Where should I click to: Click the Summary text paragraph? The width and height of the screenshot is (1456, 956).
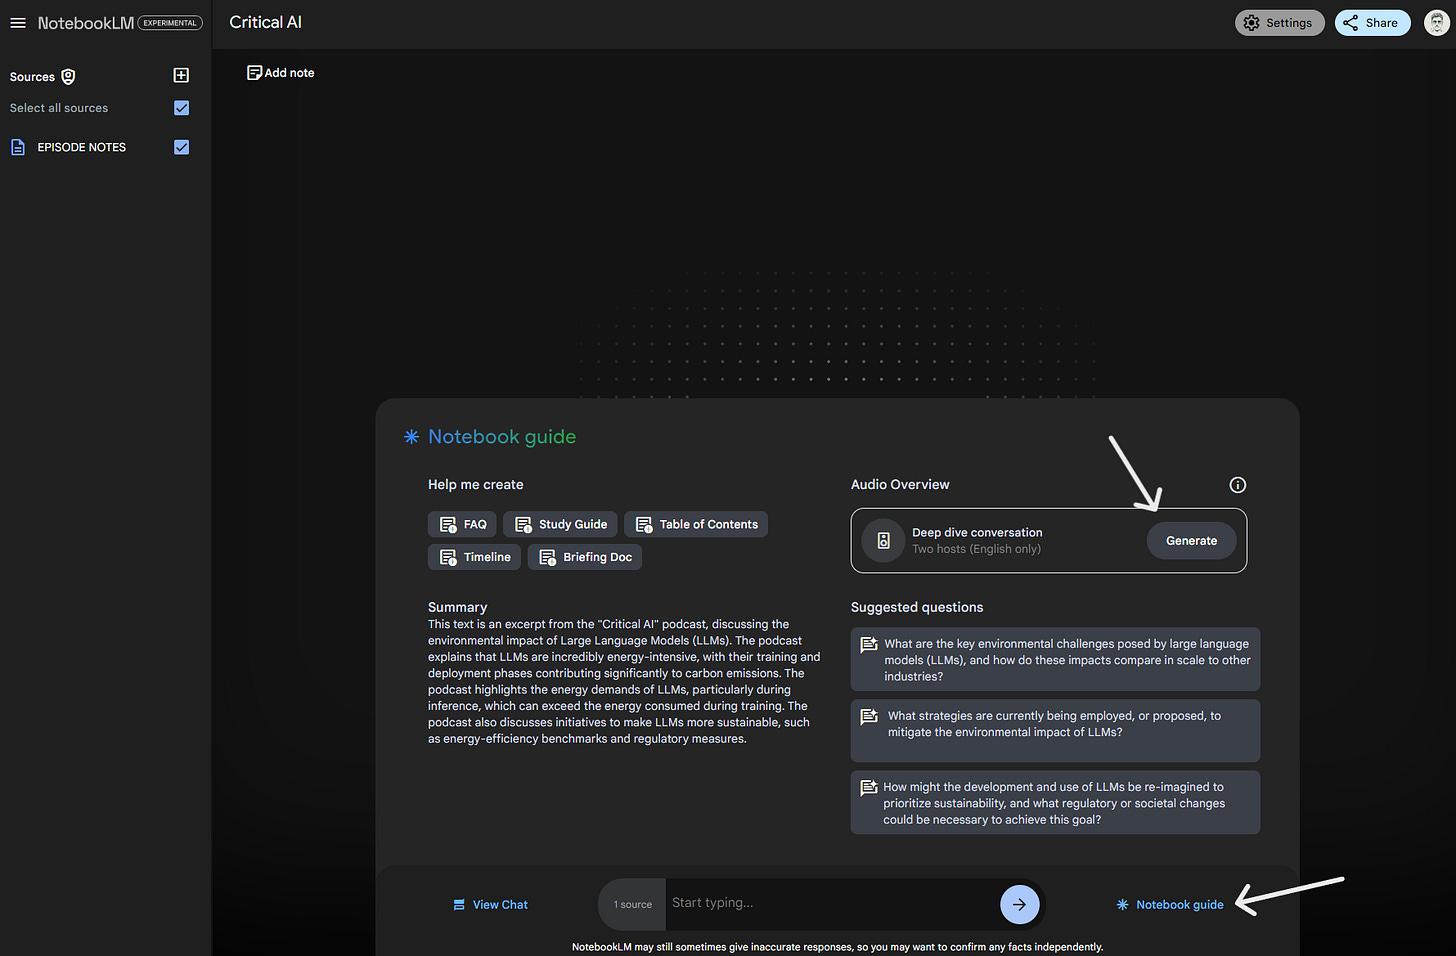pyautogui.click(x=624, y=681)
